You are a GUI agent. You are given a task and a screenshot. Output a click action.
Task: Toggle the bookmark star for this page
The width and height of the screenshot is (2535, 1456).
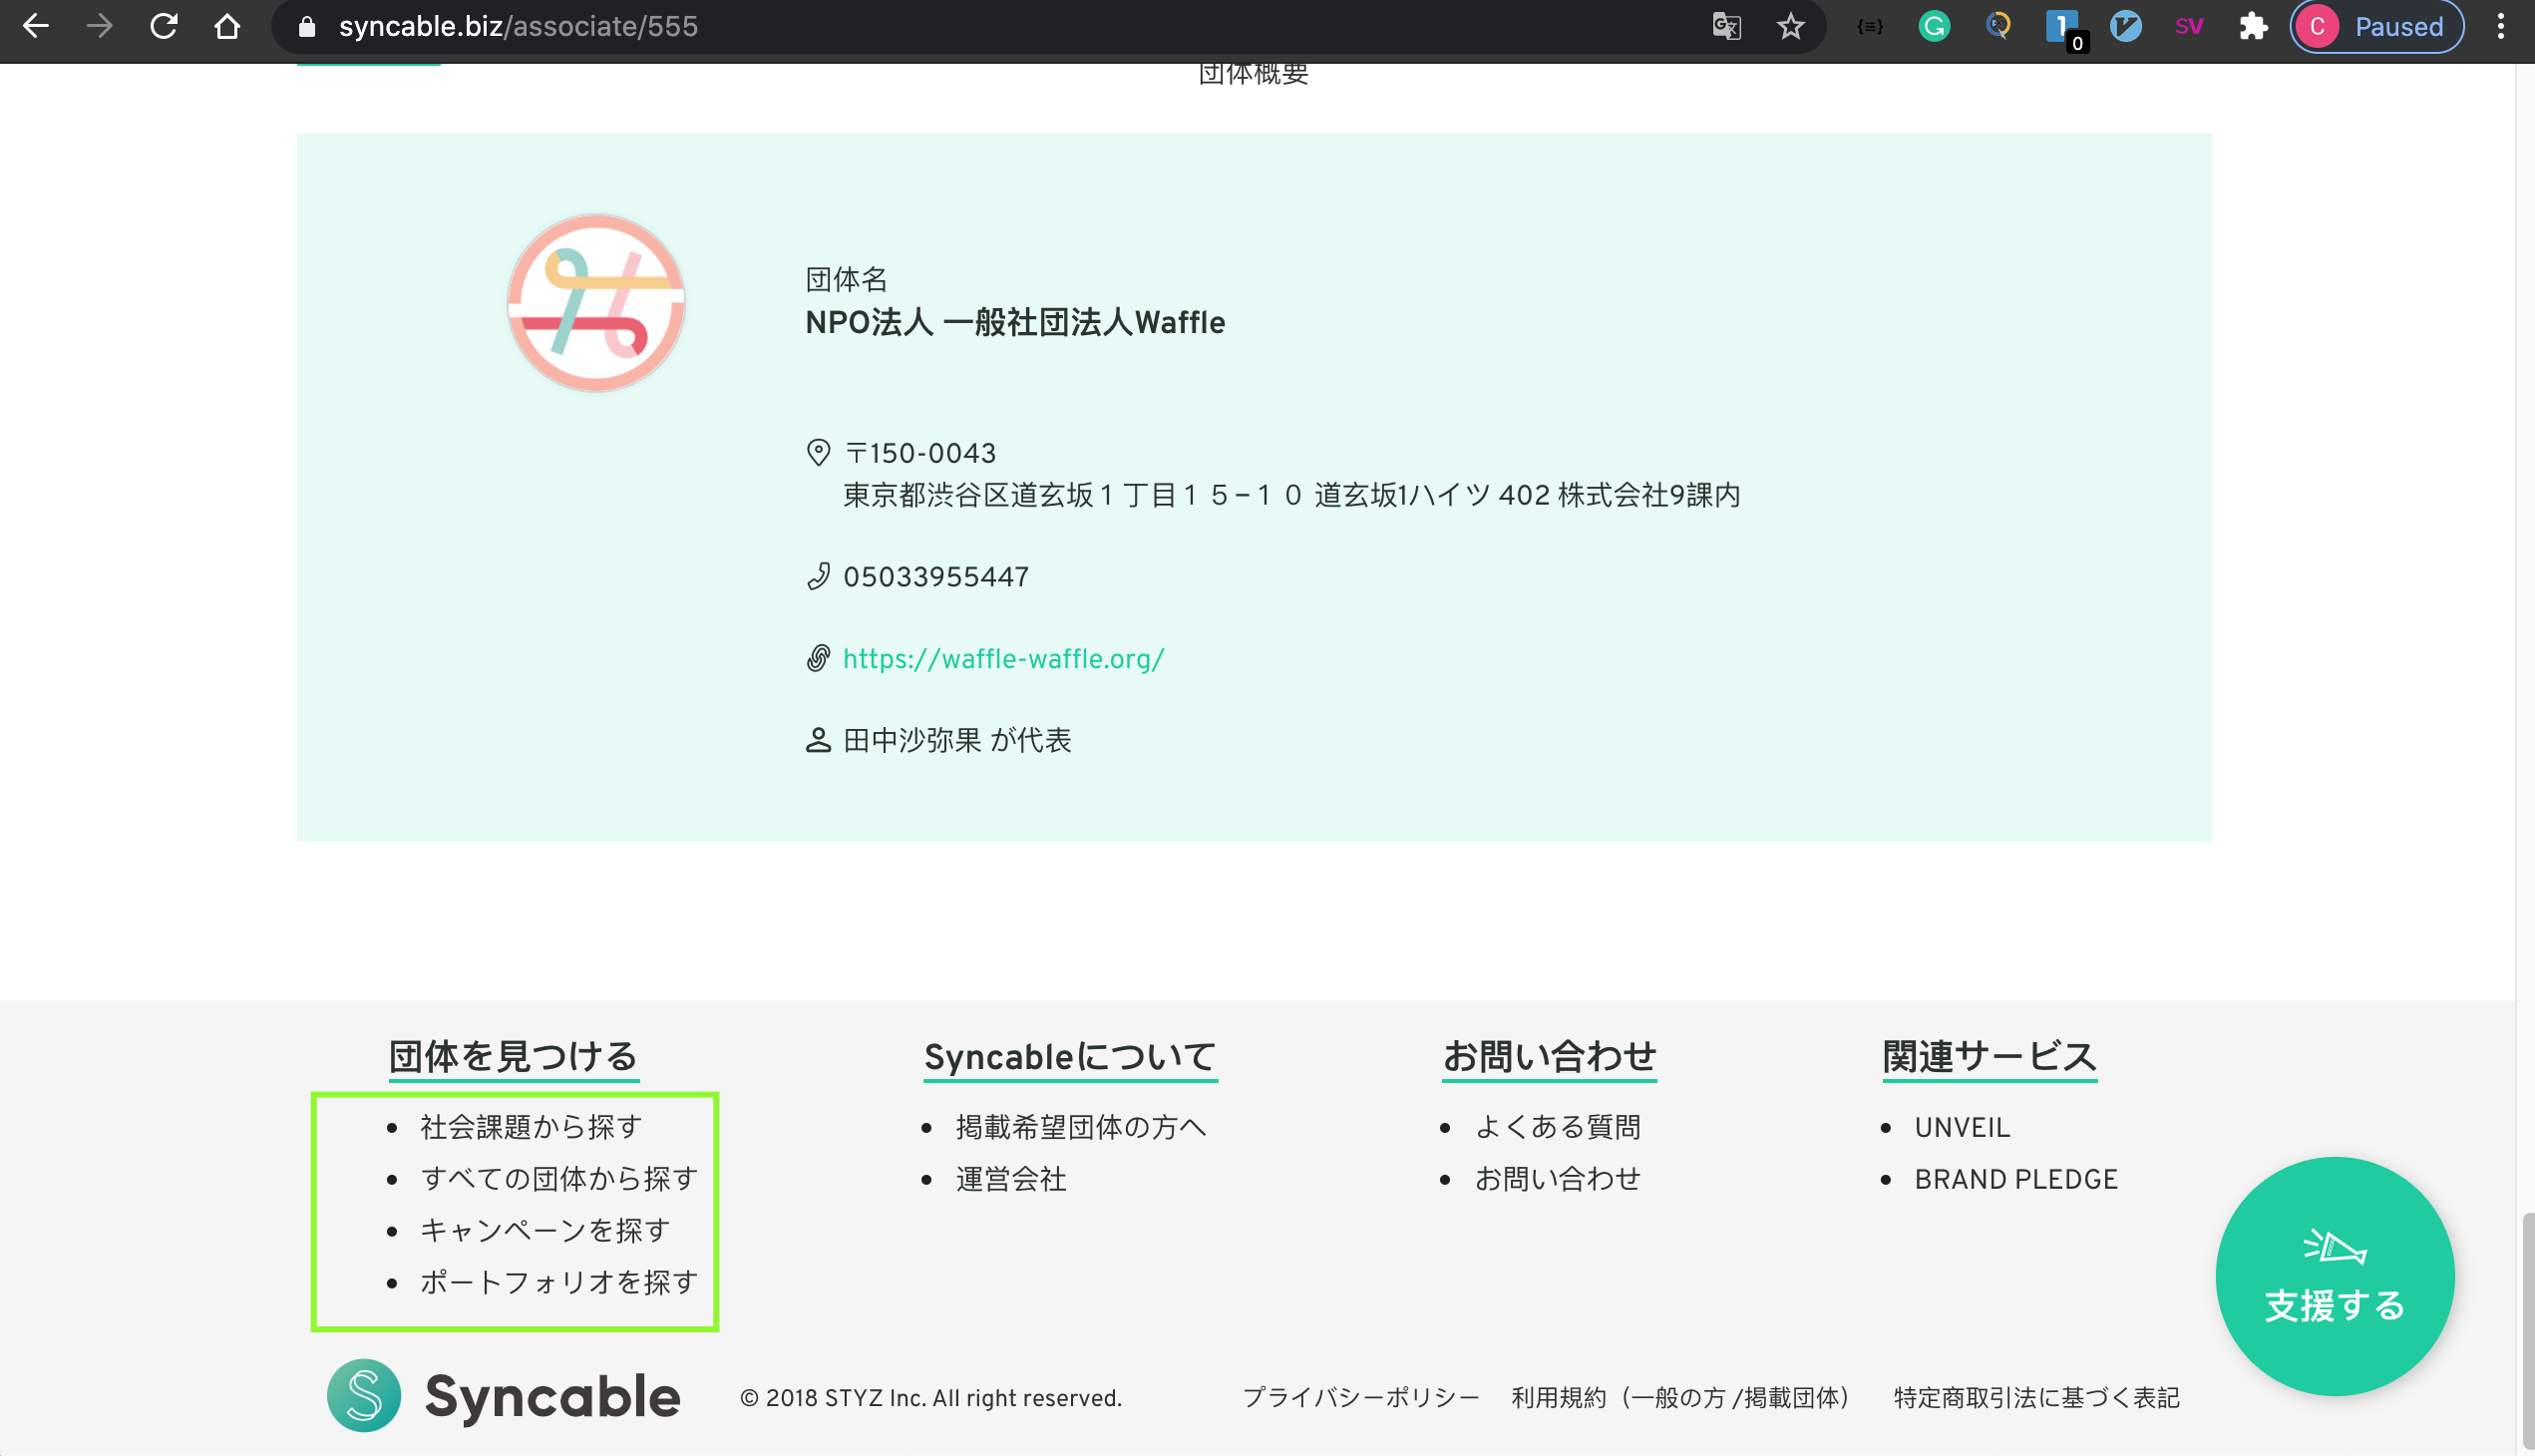1791,26
